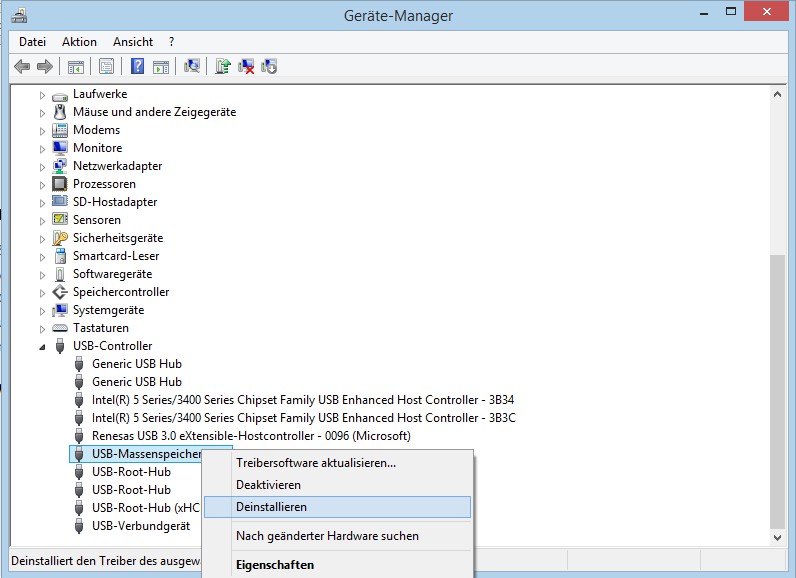Select the Renesas USB 3.0 eXtensible-Hostcontroller entry
The image size is (796, 578).
pos(250,436)
